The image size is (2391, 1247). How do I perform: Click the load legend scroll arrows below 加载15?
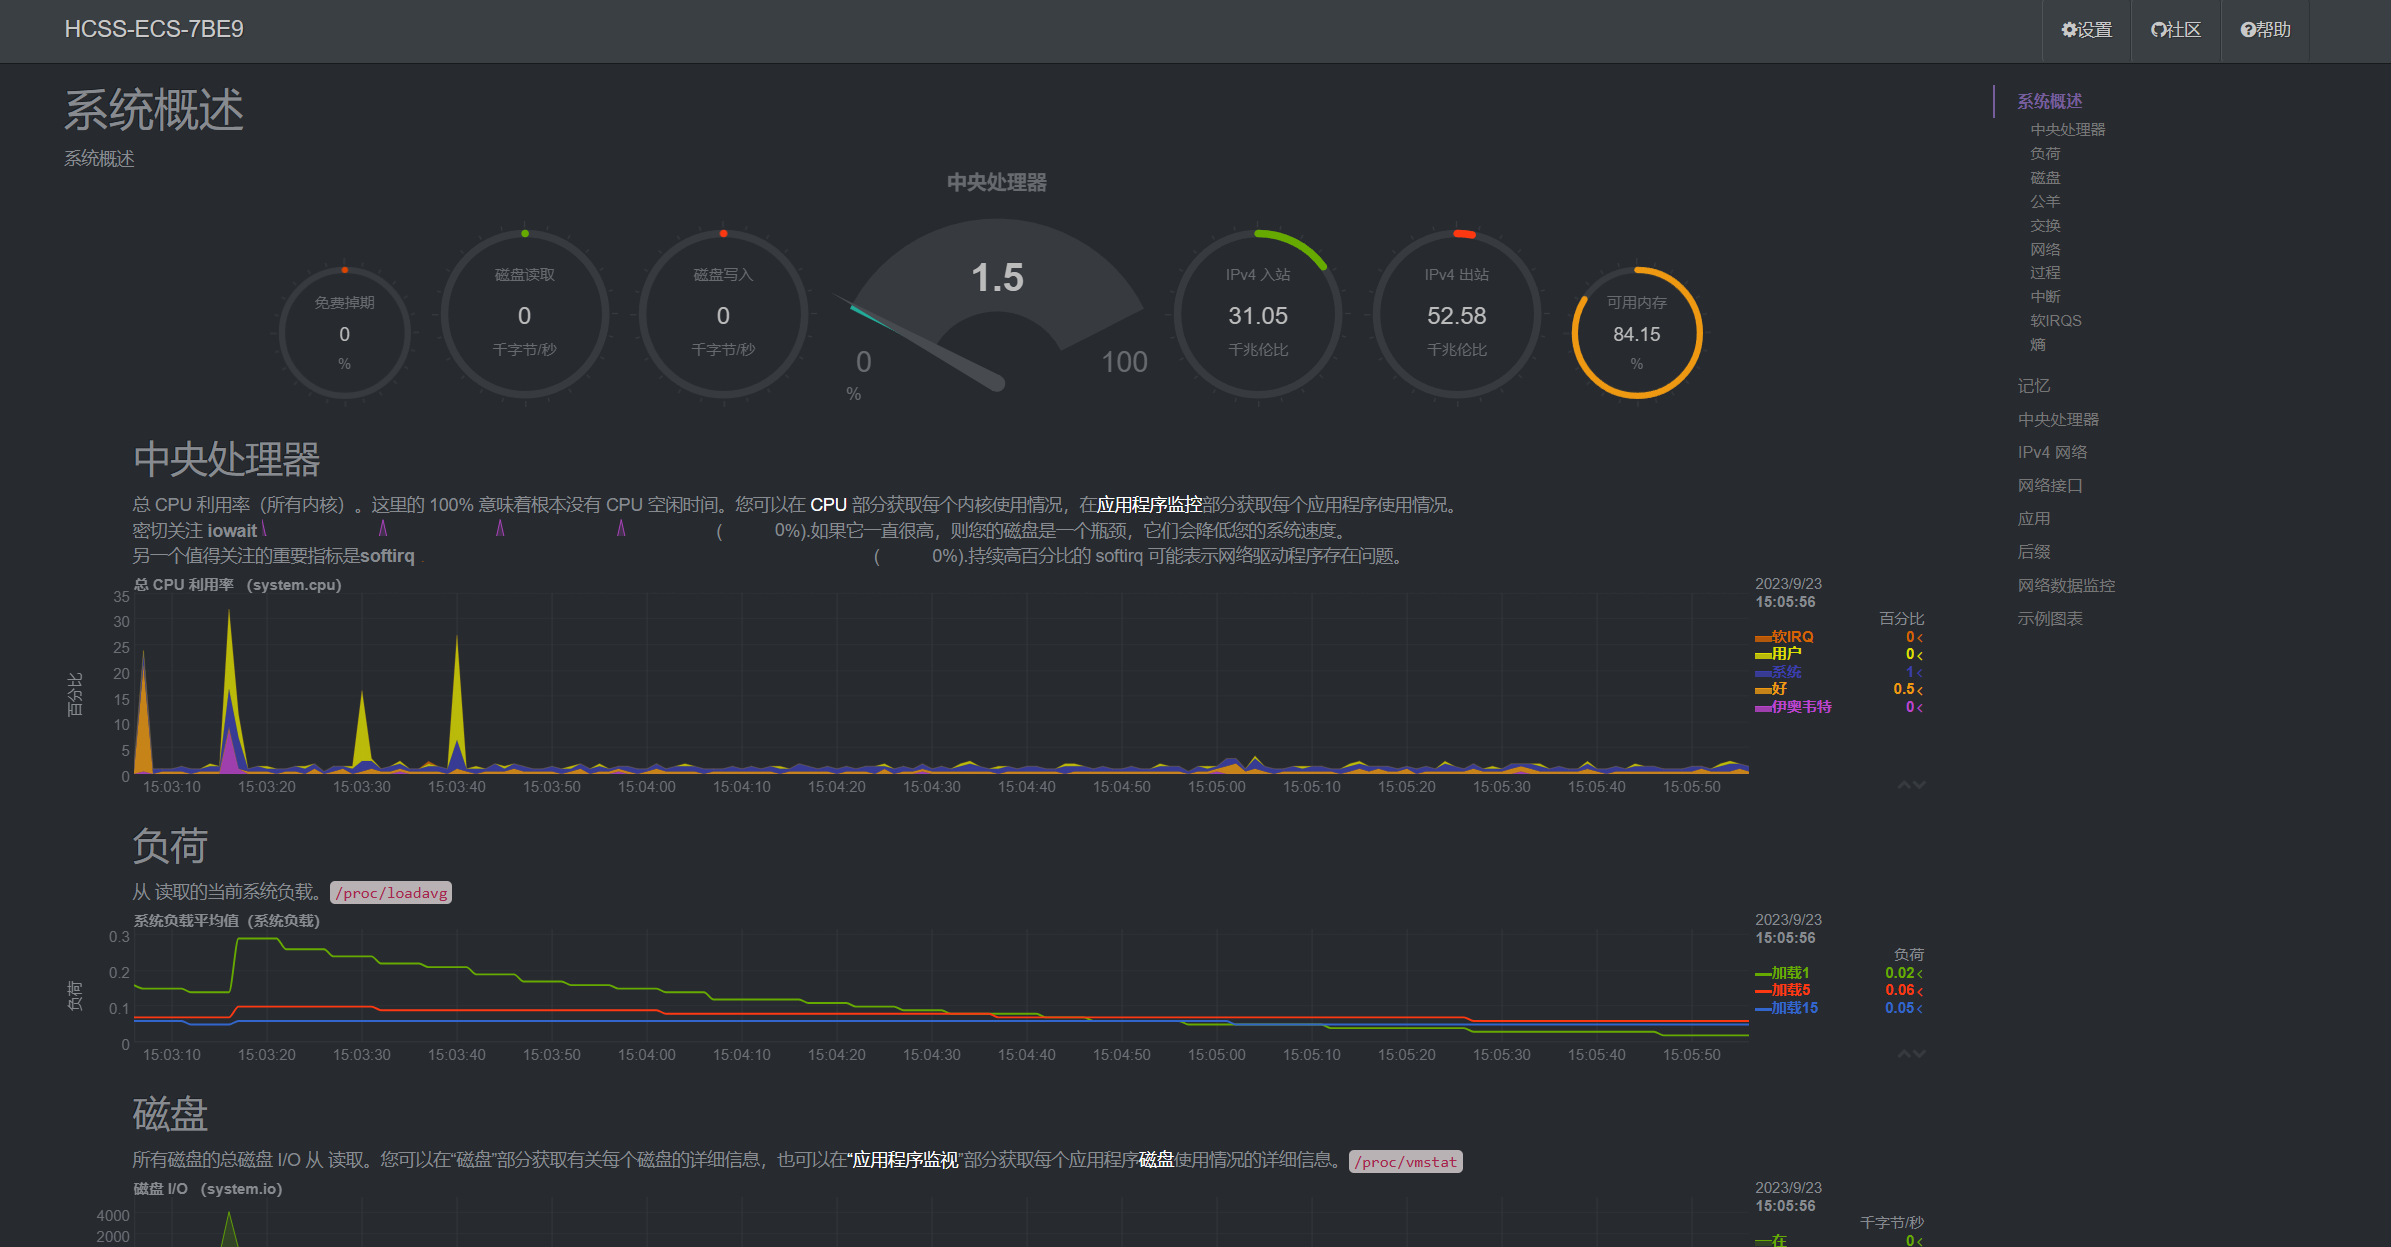[x=1911, y=1054]
